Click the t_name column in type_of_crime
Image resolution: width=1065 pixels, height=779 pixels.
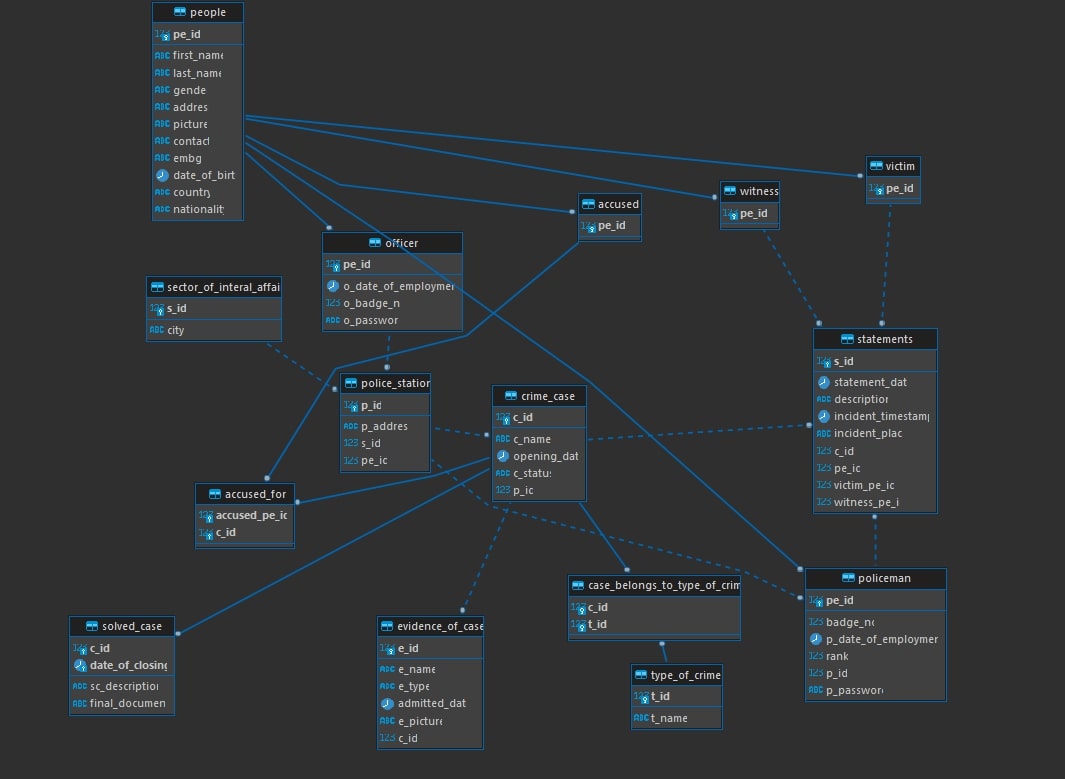point(669,718)
